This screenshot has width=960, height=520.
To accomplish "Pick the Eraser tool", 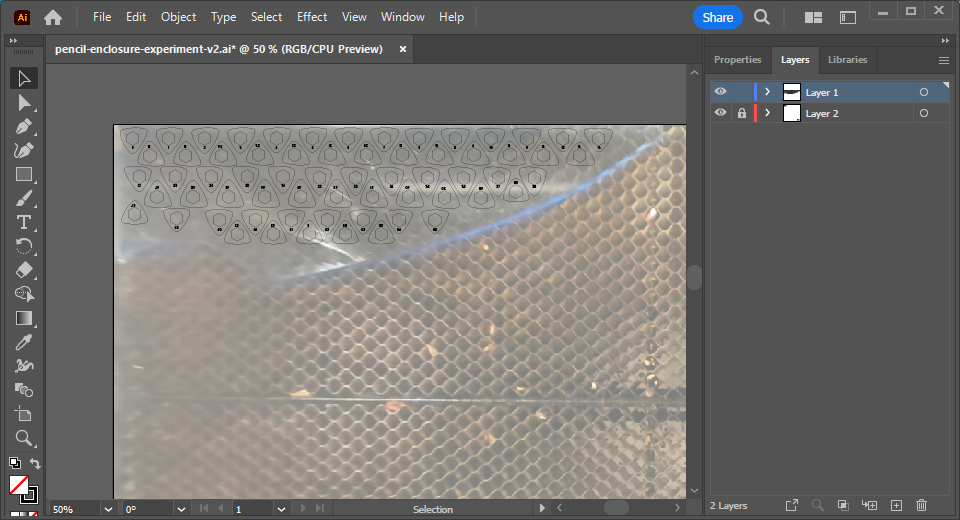I will (25, 270).
